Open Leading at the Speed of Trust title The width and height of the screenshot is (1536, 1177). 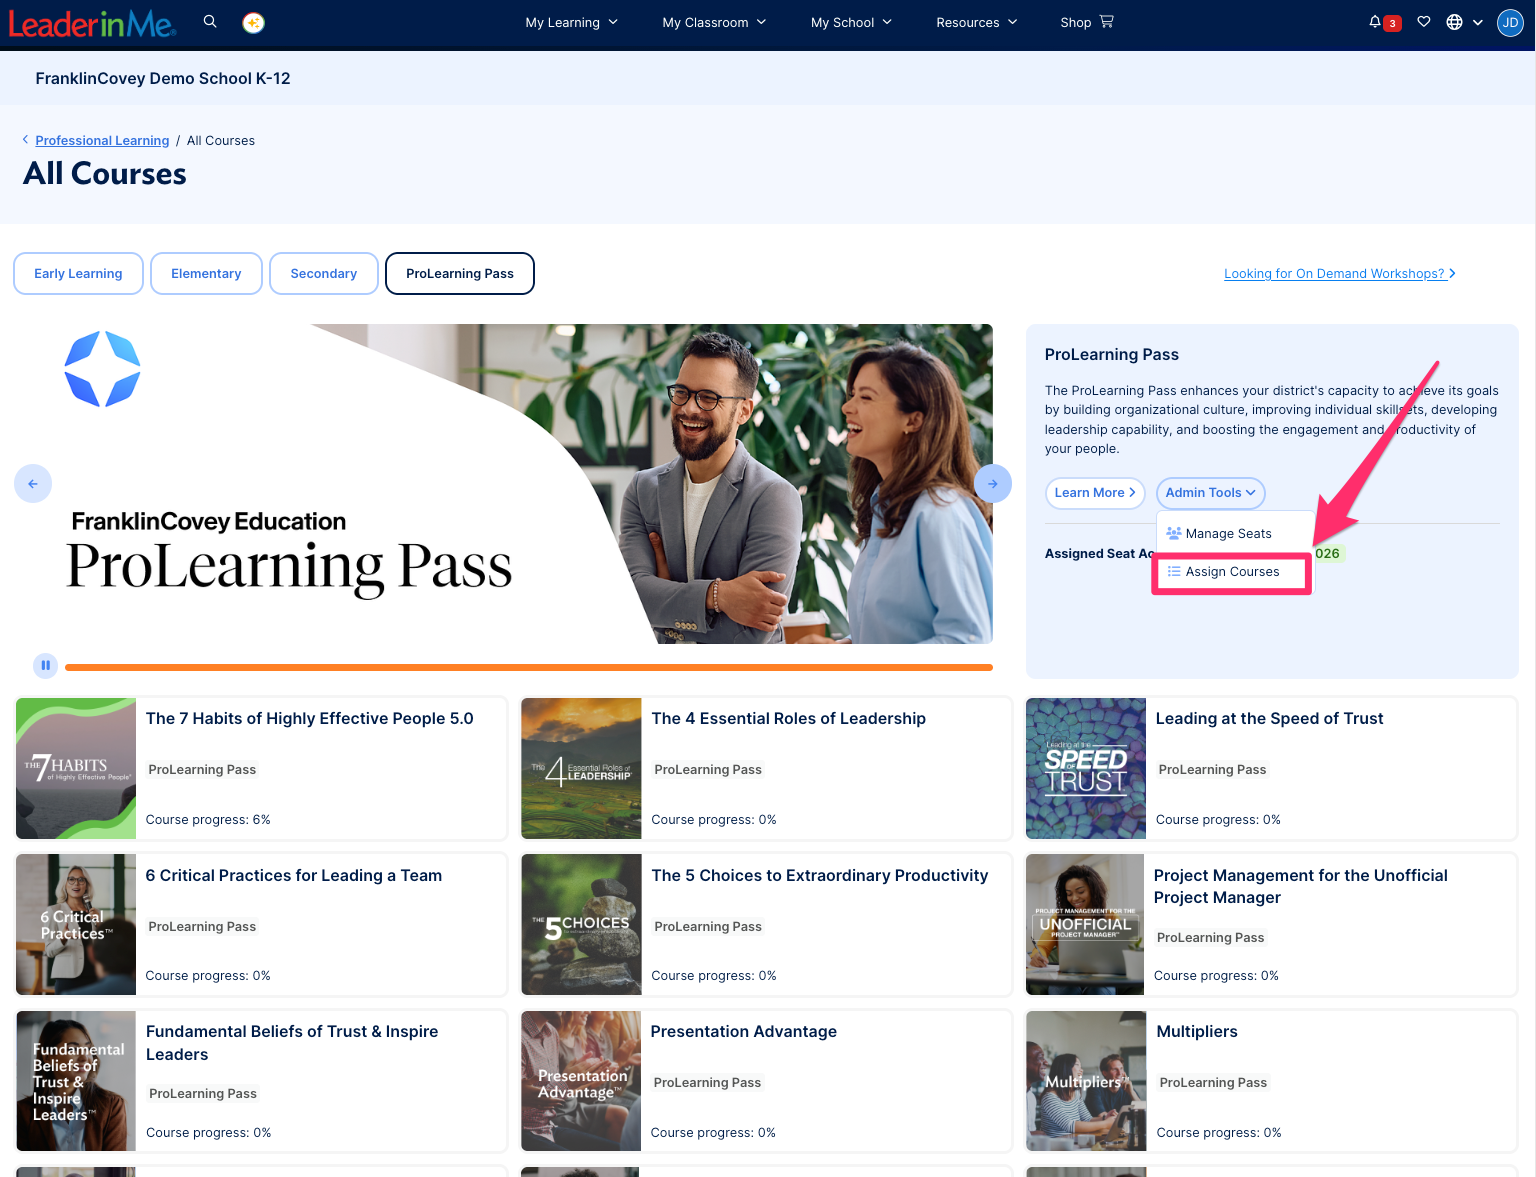coord(1270,719)
